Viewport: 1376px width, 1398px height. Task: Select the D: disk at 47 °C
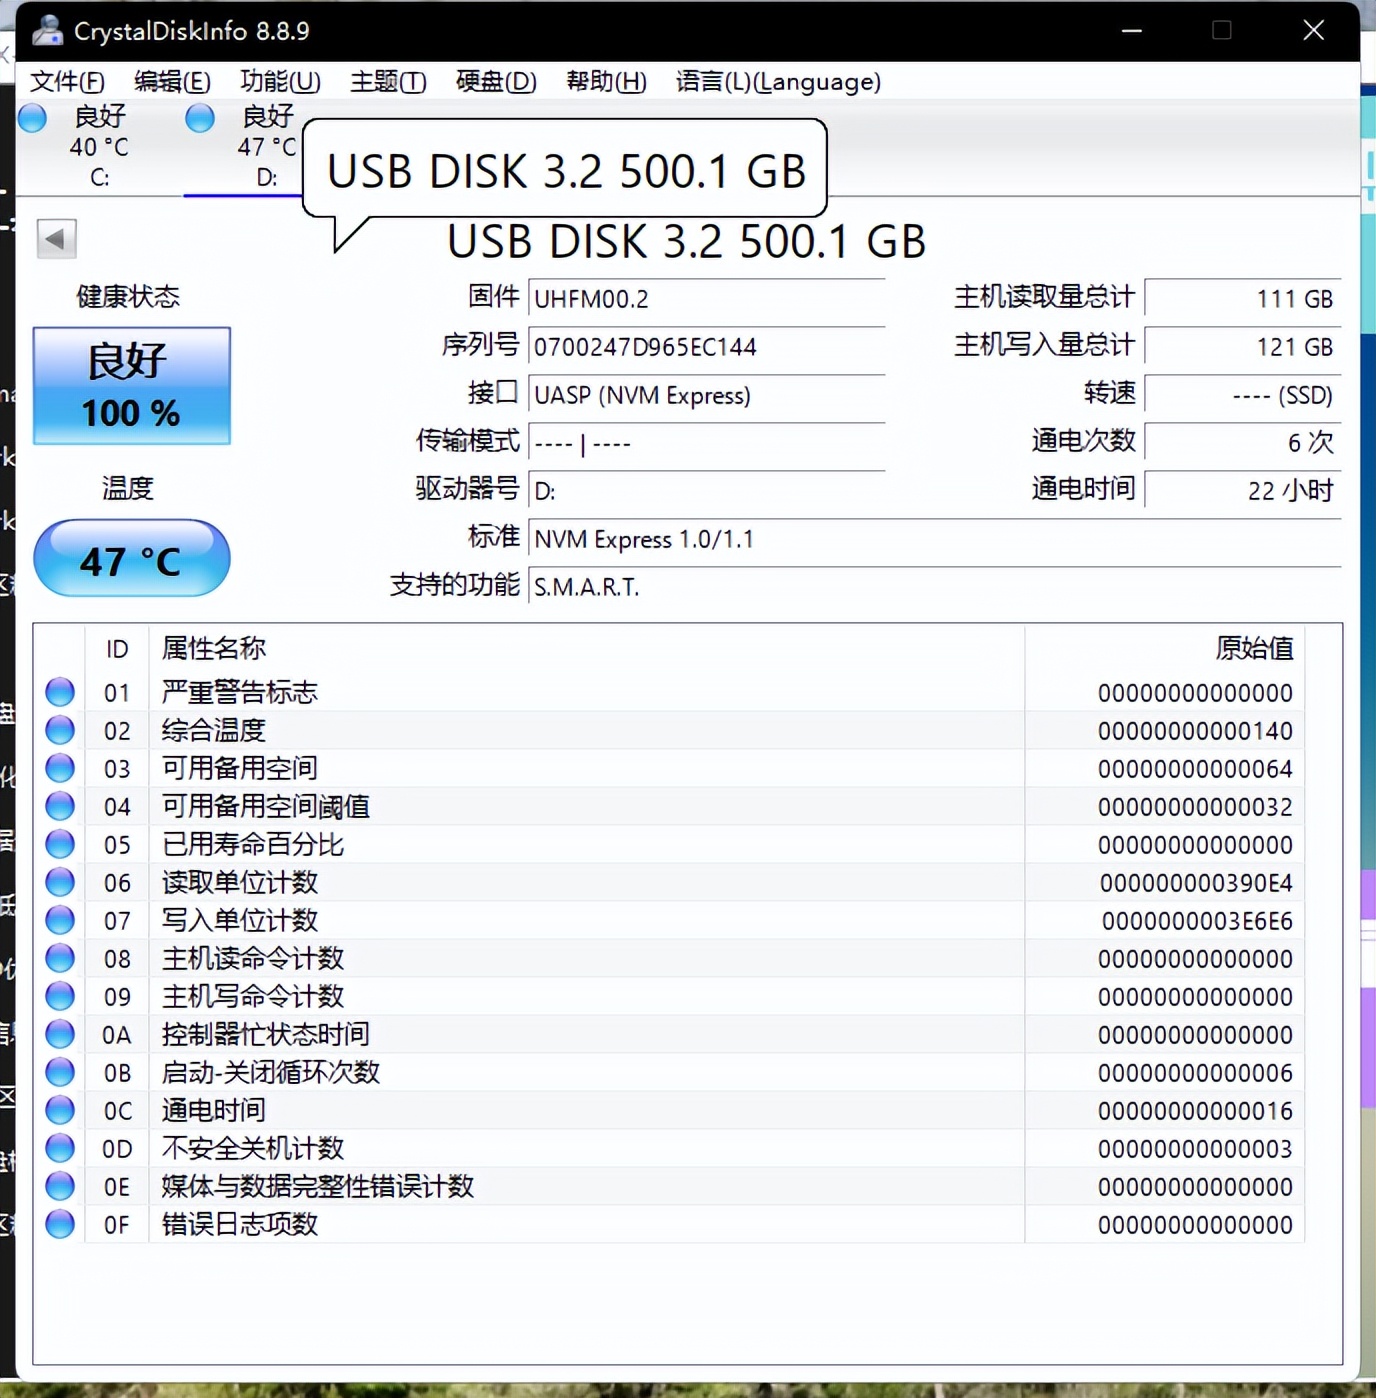click(x=267, y=146)
